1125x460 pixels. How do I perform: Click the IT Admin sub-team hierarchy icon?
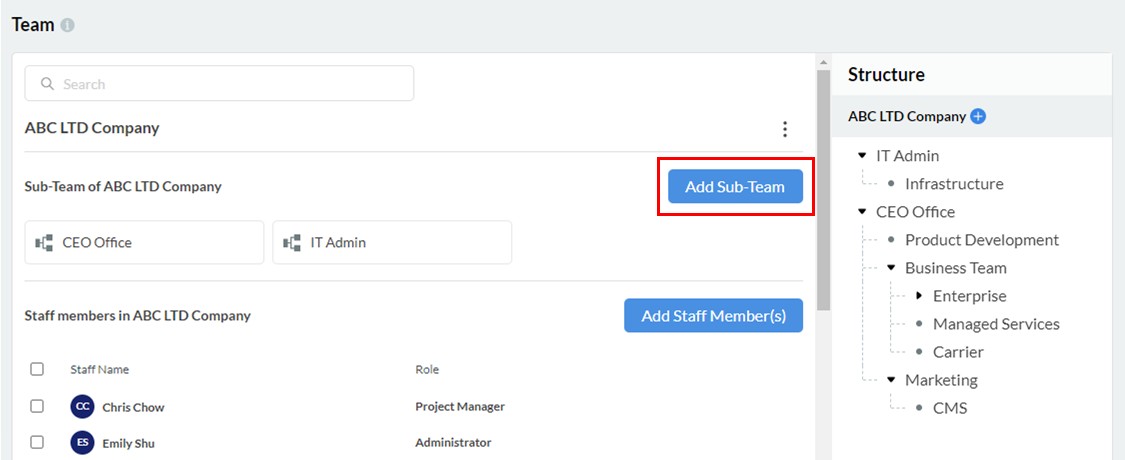point(292,242)
